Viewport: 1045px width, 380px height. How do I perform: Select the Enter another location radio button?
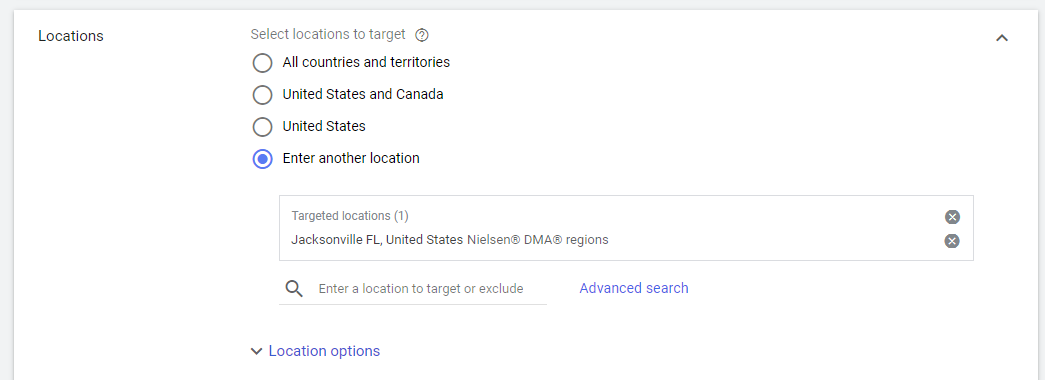tap(263, 159)
